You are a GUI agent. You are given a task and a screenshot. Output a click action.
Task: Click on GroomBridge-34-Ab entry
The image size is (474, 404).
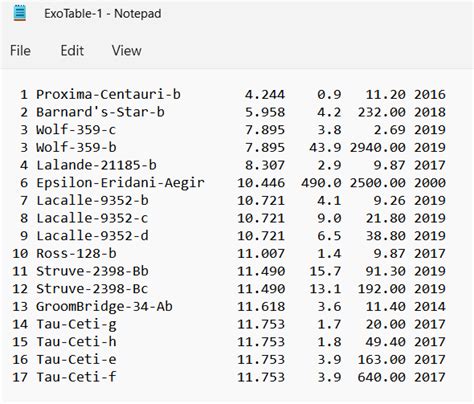coord(104,306)
